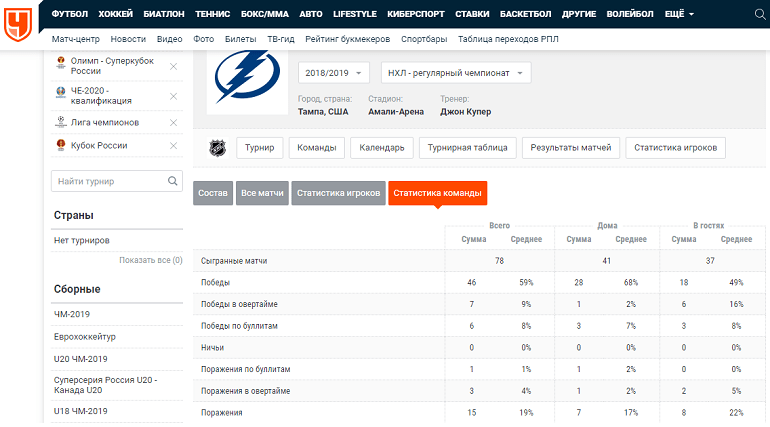Open the 2018/2019 season dropdown
Screen dimensions: 770x427
333,73
